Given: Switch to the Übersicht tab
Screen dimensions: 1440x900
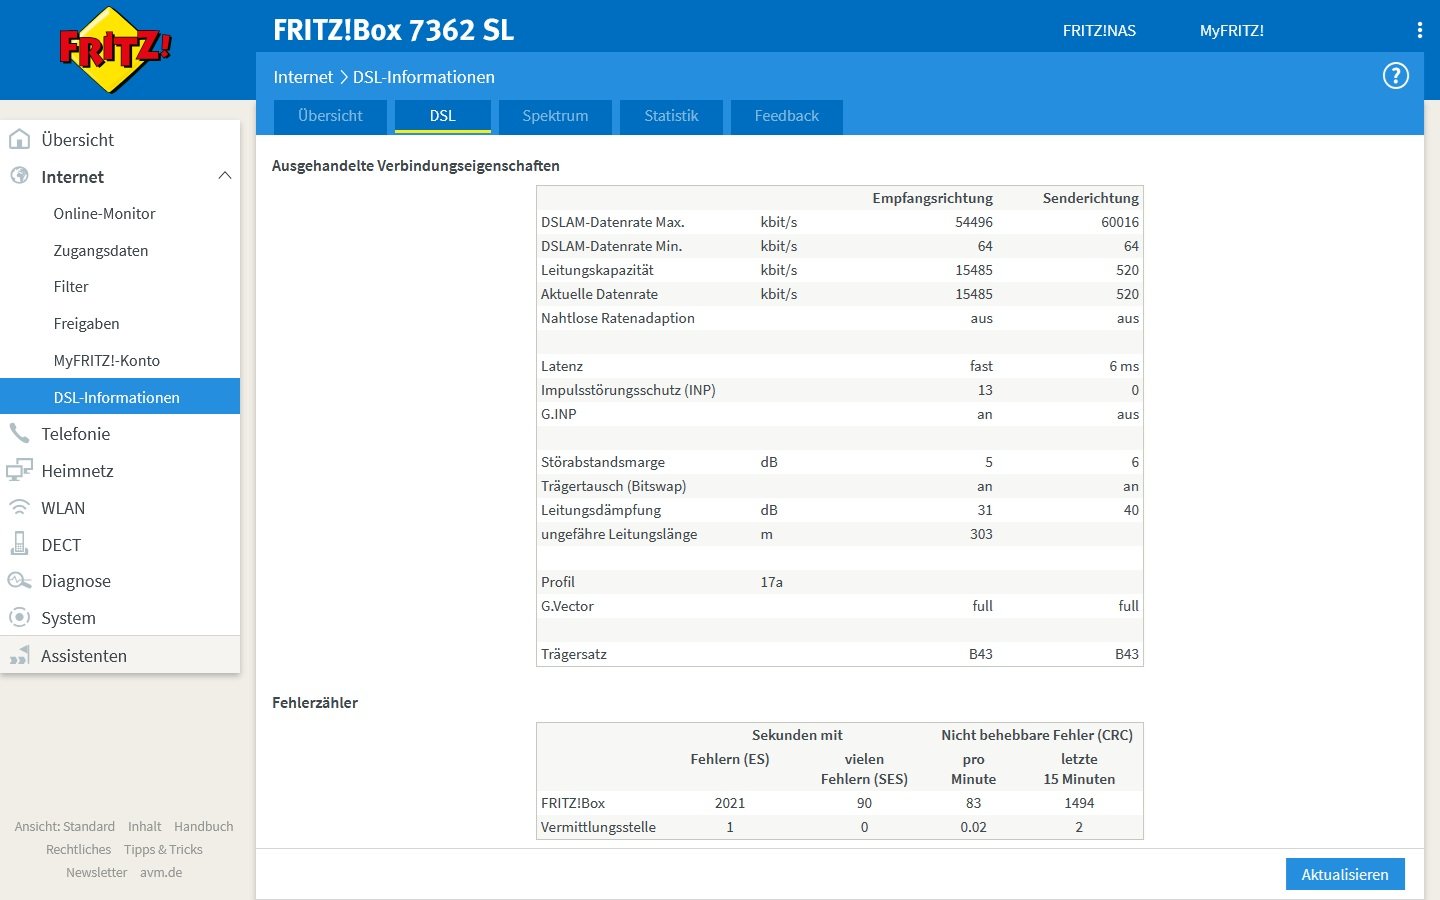Looking at the screenshot, I should [x=330, y=116].
